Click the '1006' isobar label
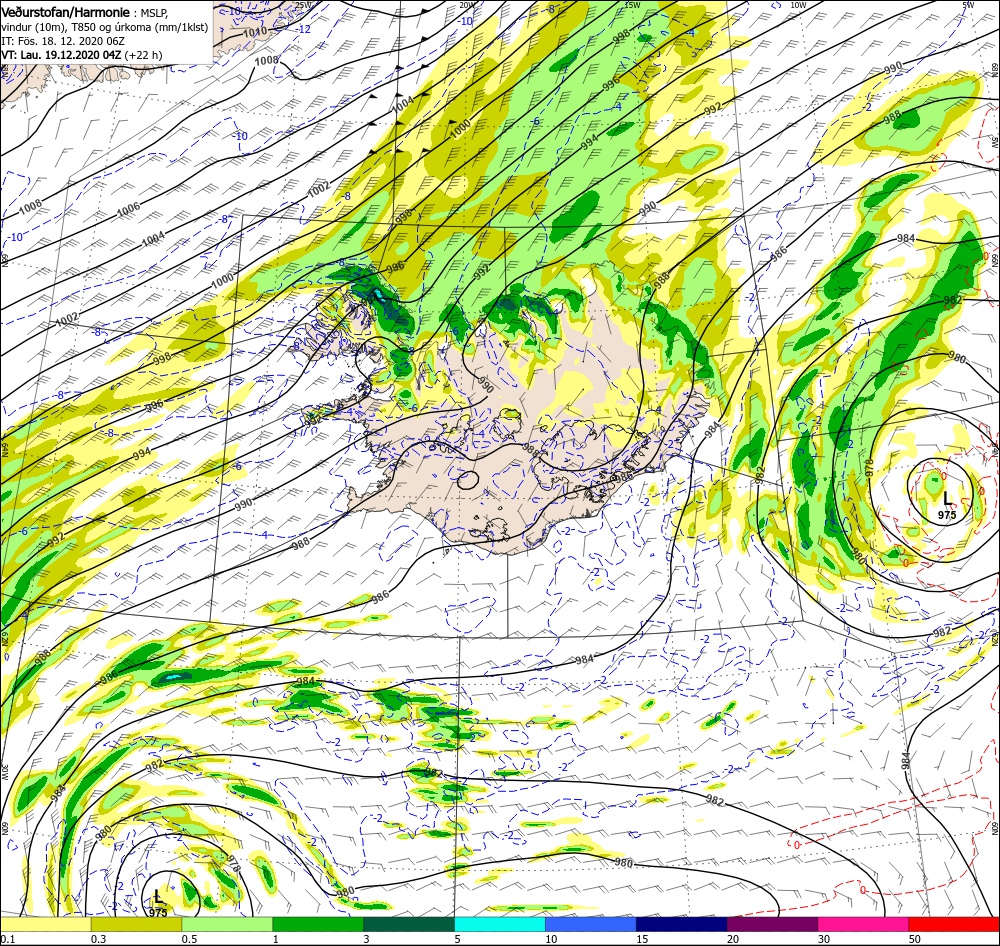The image size is (1000, 946). click(x=128, y=209)
